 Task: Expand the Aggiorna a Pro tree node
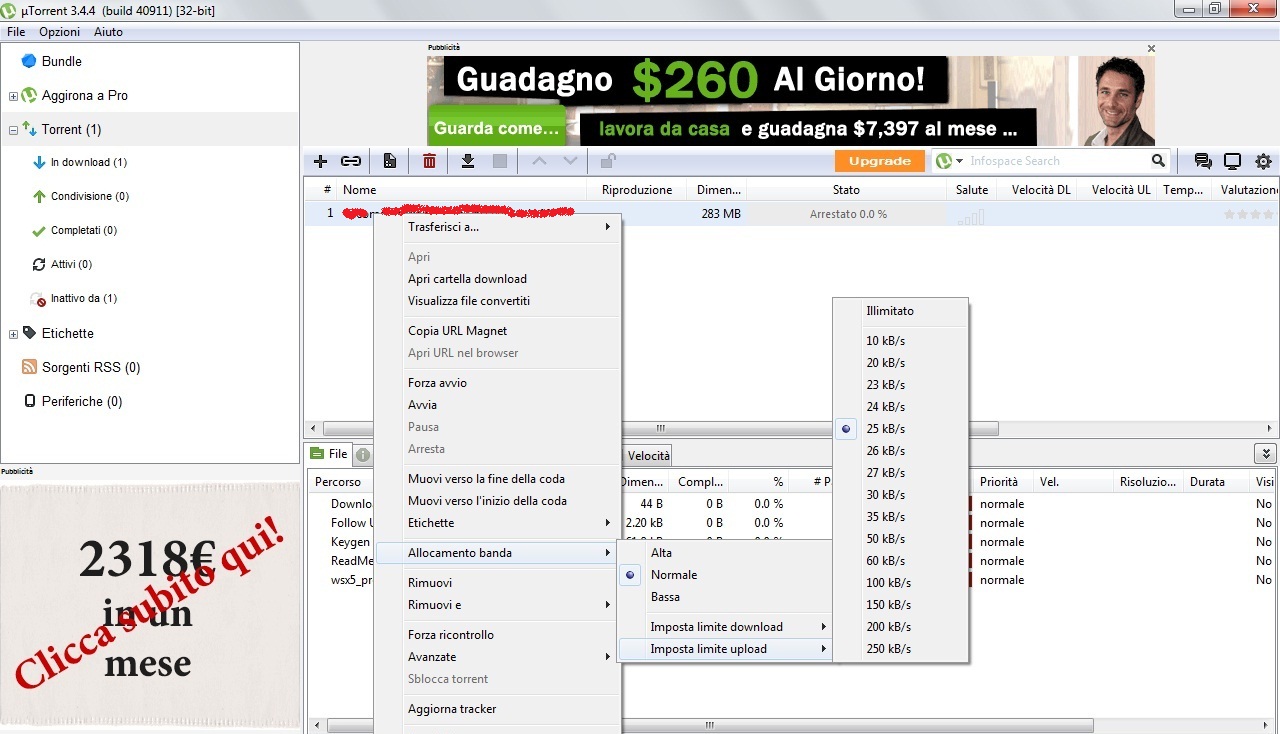(x=13, y=96)
